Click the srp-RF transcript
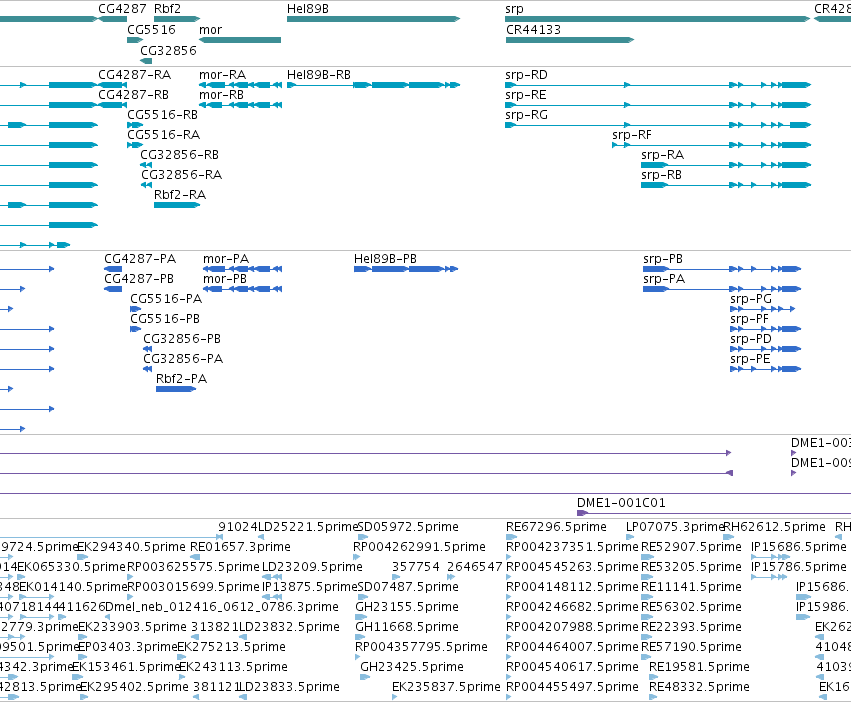The height and width of the screenshot is (702, 851). coord(712,145)
